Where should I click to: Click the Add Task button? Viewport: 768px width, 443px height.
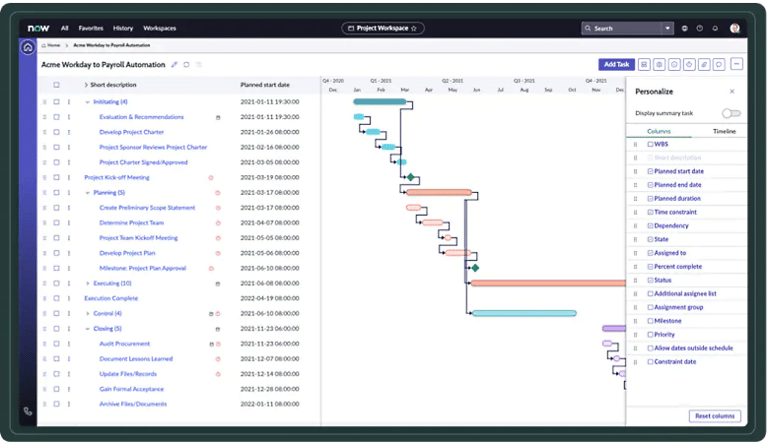click(617, 64)
